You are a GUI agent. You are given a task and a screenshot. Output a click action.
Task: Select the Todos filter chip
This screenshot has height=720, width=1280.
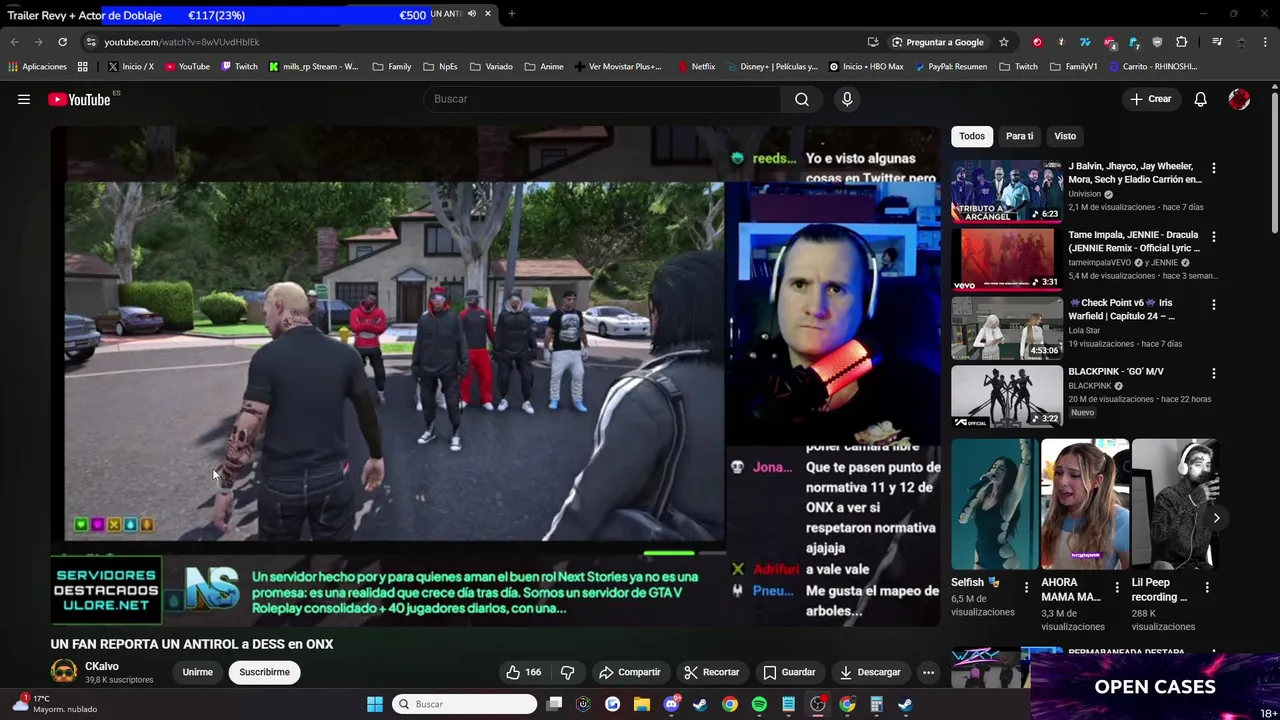point(972,136)
